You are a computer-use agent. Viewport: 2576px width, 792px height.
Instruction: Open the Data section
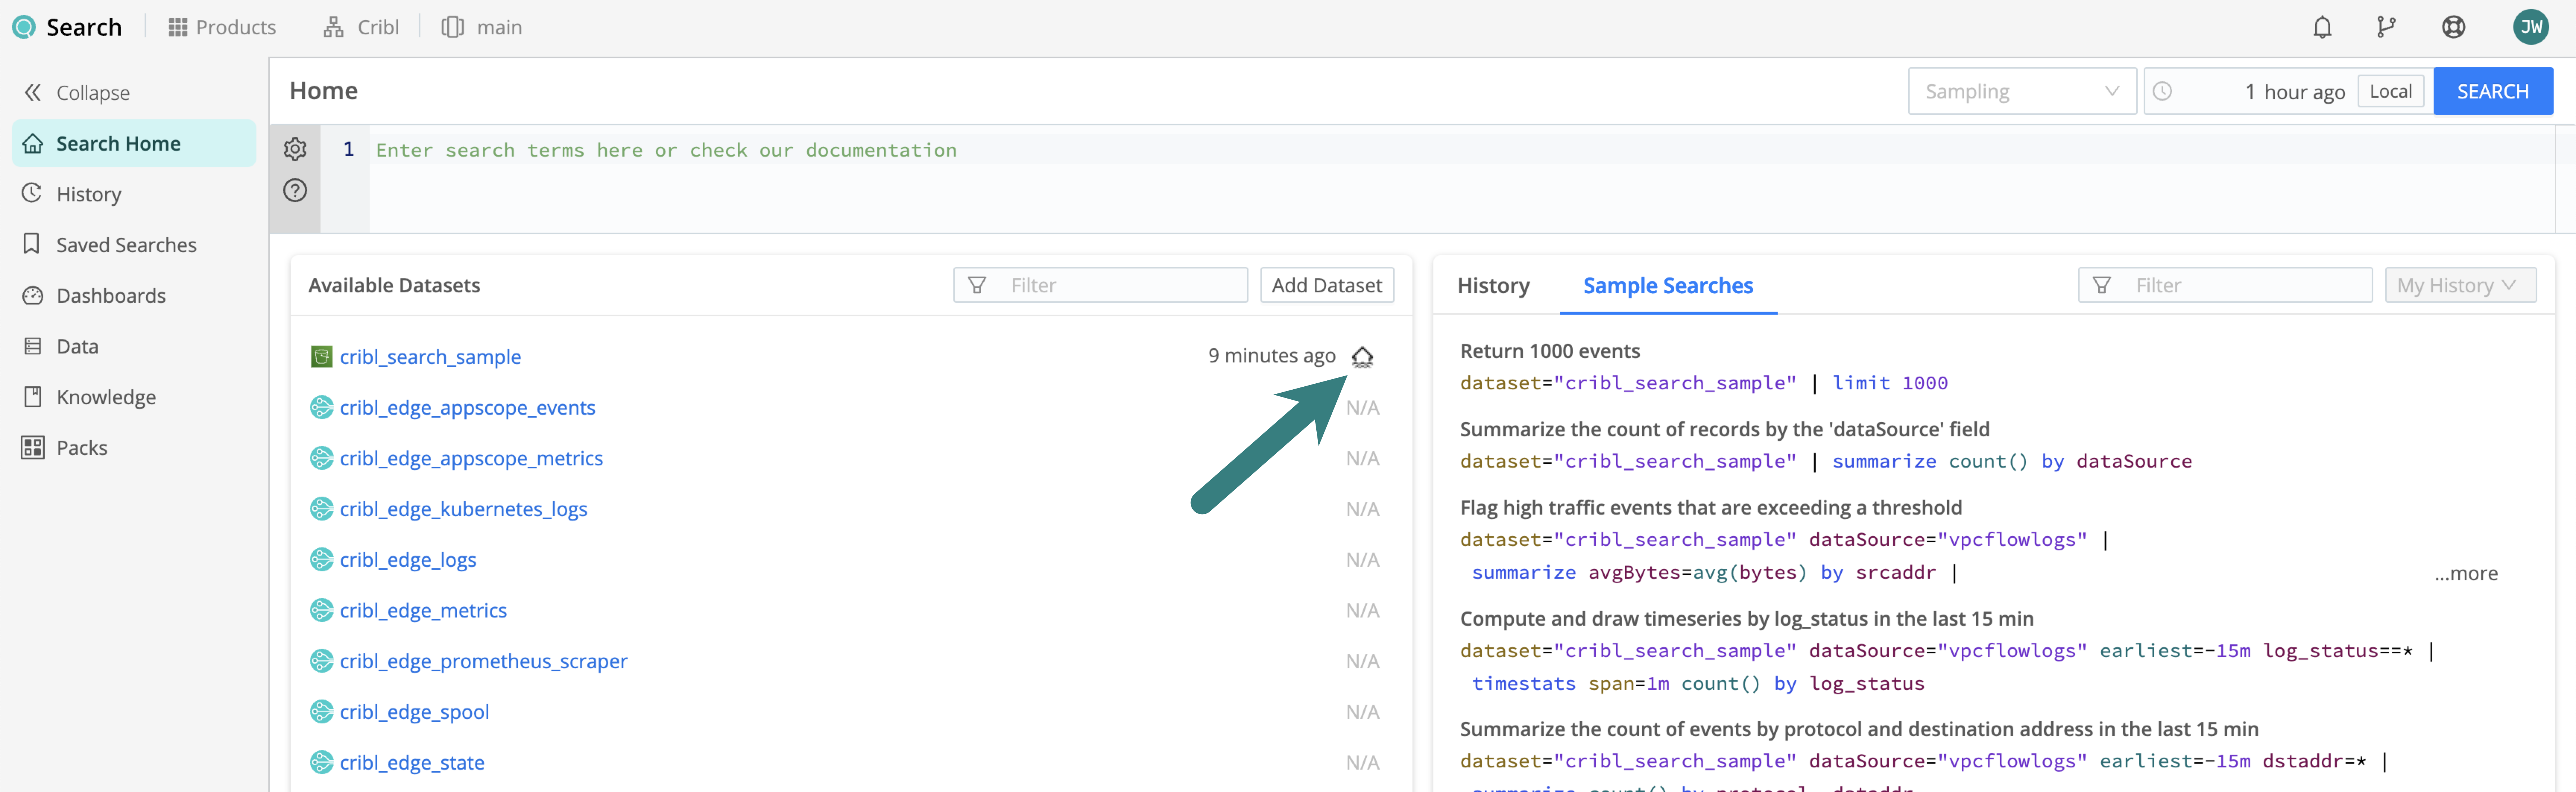coord(61,346)
